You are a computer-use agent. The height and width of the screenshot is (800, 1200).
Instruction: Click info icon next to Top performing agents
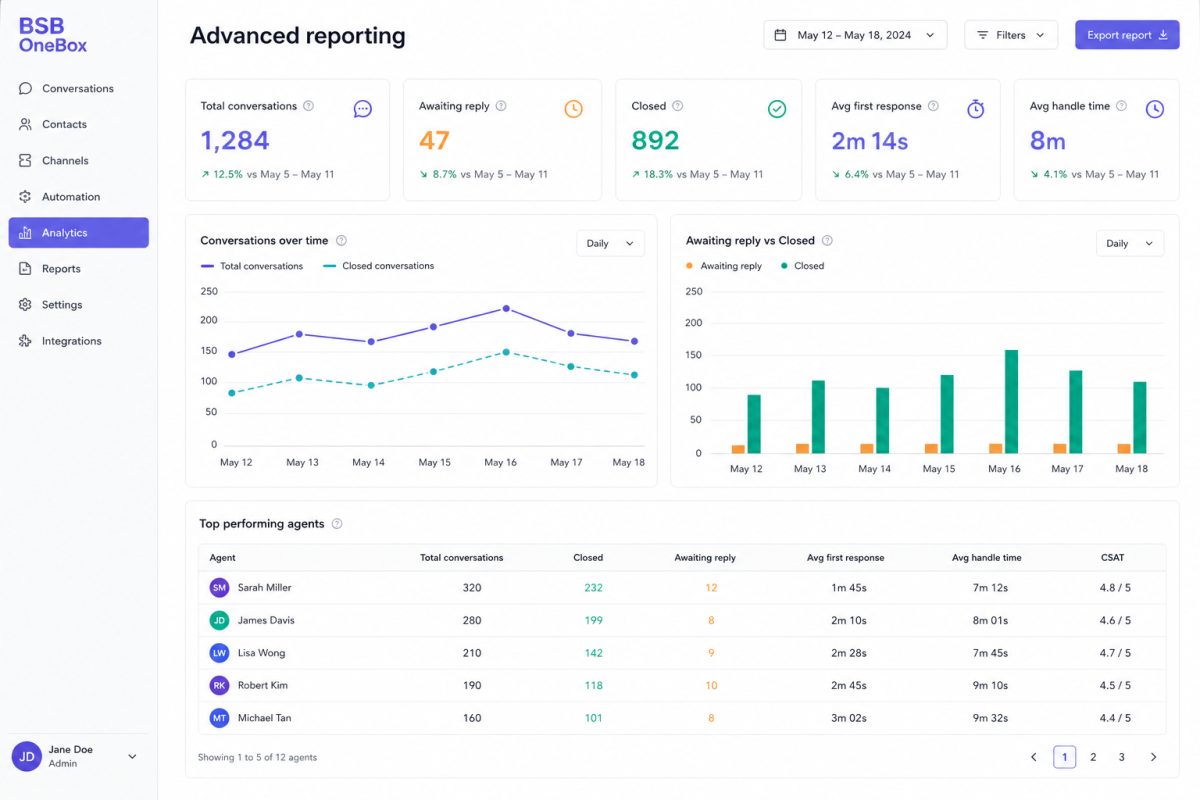pyautogui.click(x=337, y=524)
